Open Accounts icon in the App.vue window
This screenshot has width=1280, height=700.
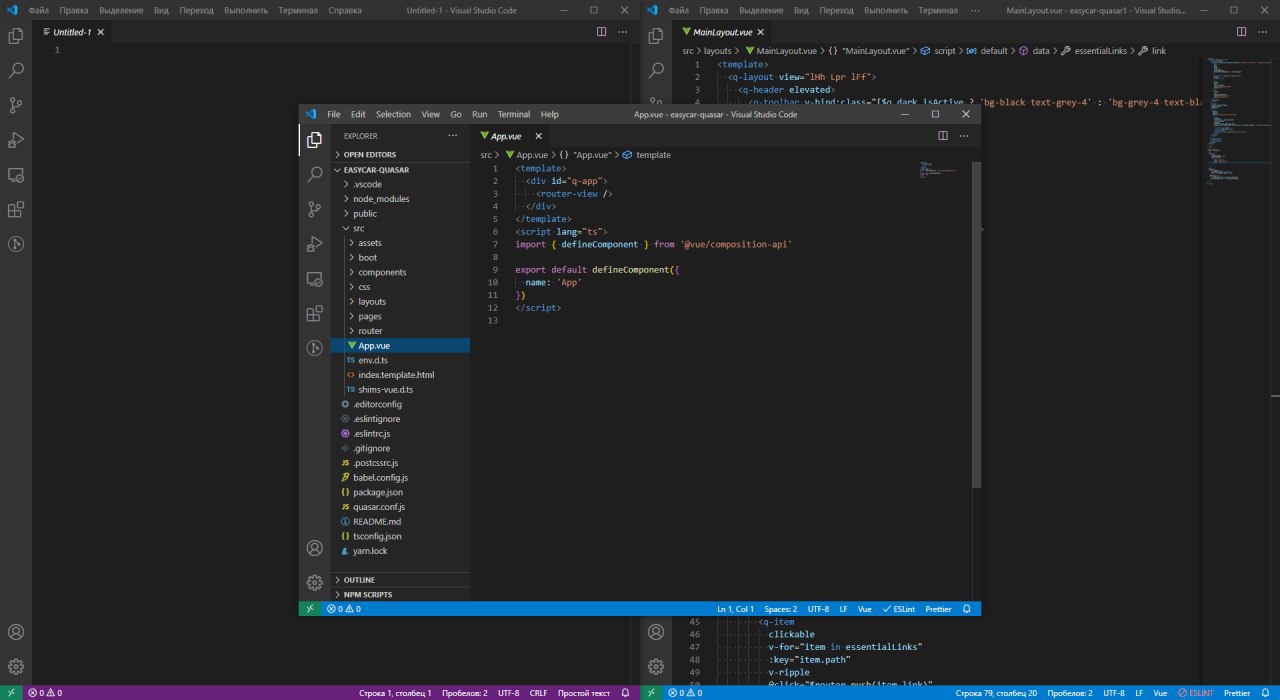[x=314, y=548]
